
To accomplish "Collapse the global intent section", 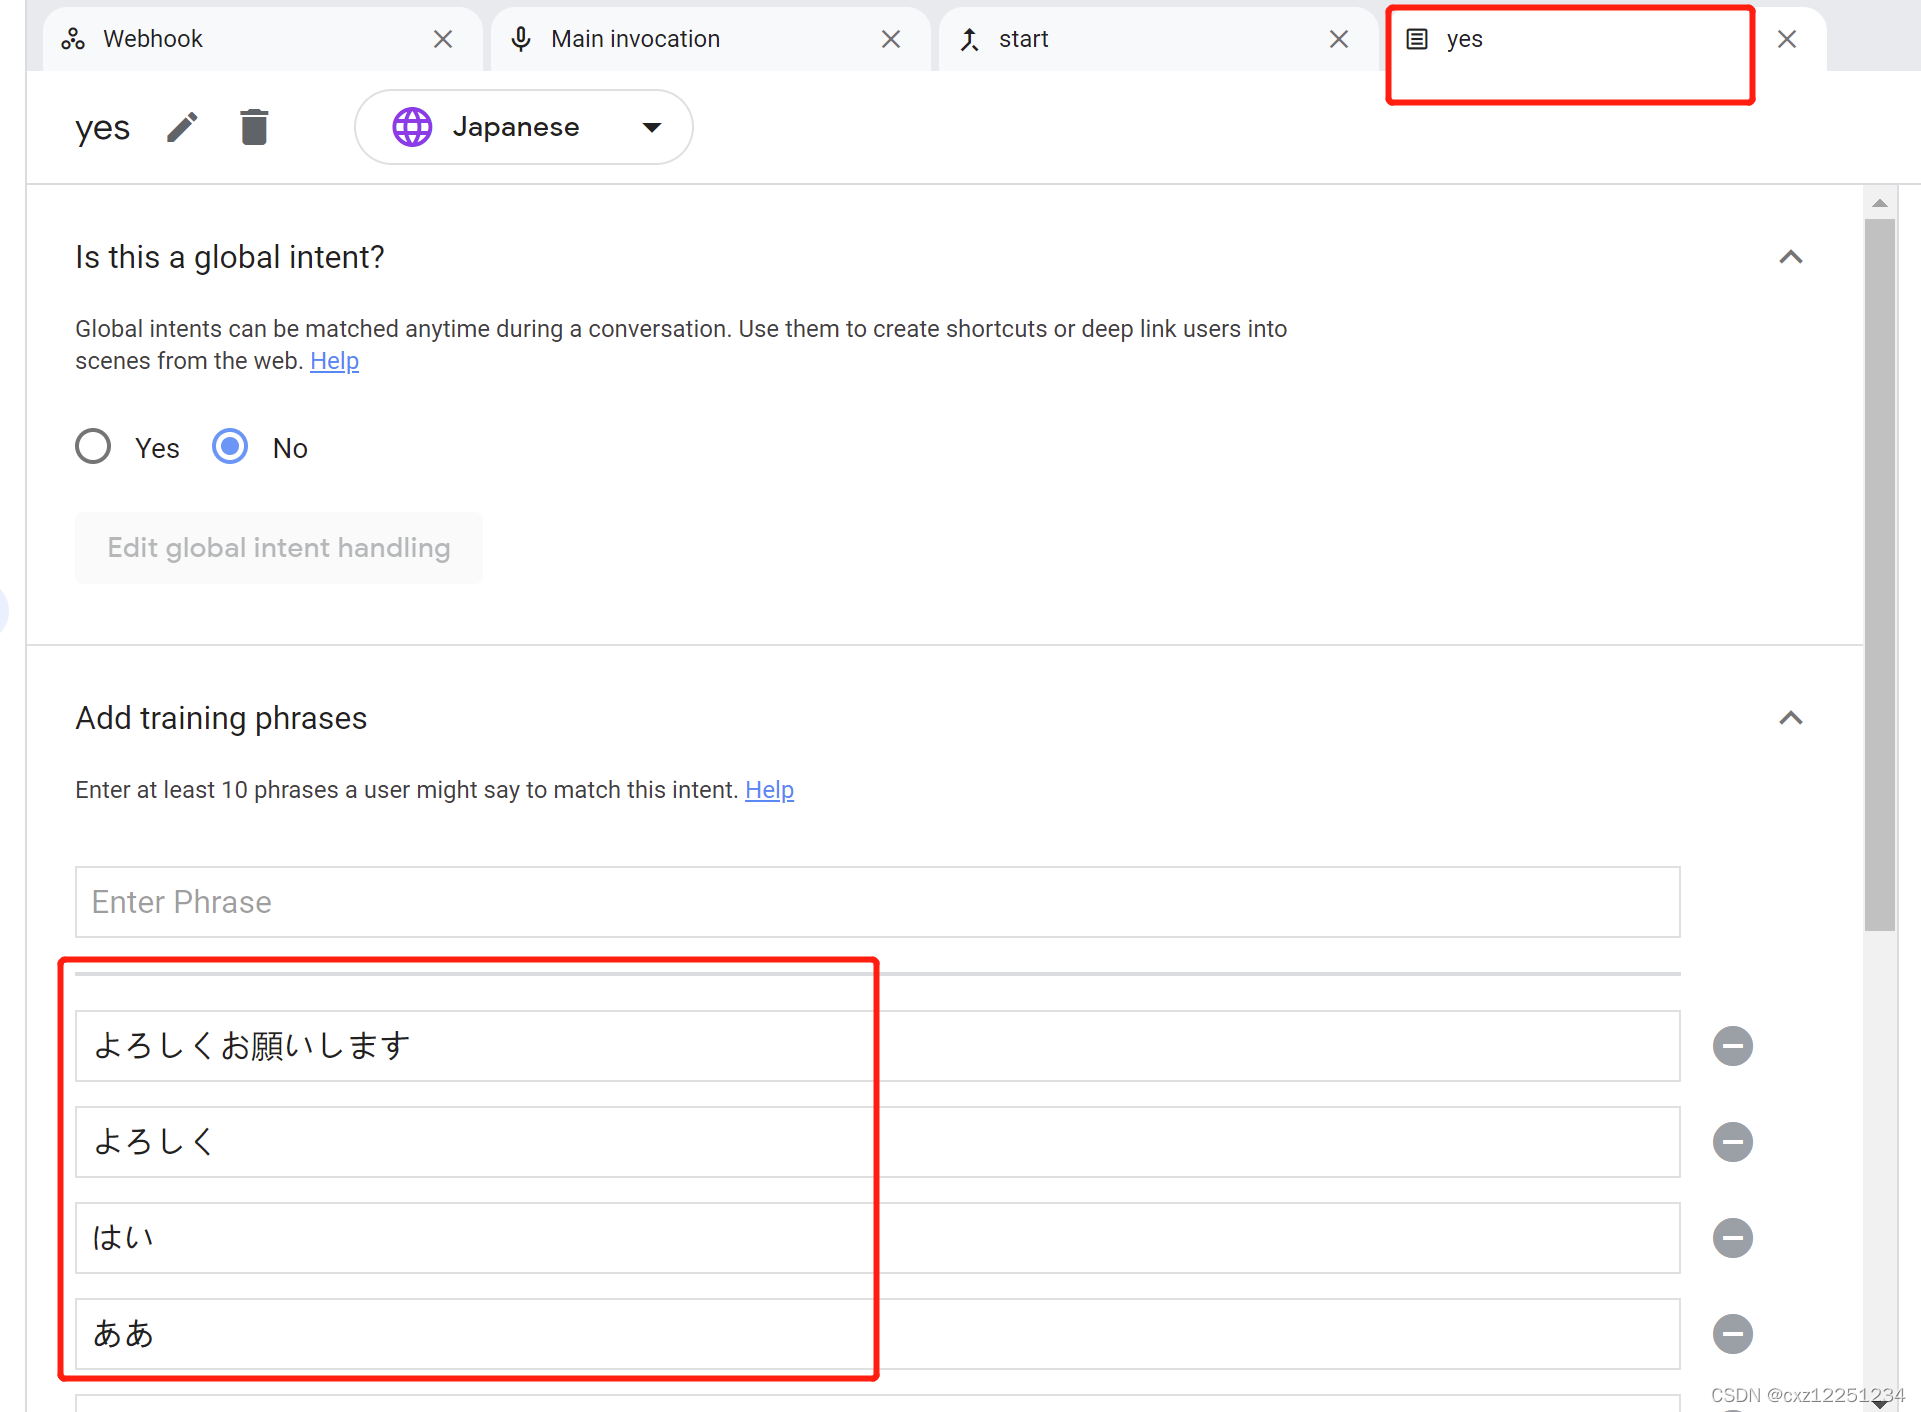I will click(1790, 258).
